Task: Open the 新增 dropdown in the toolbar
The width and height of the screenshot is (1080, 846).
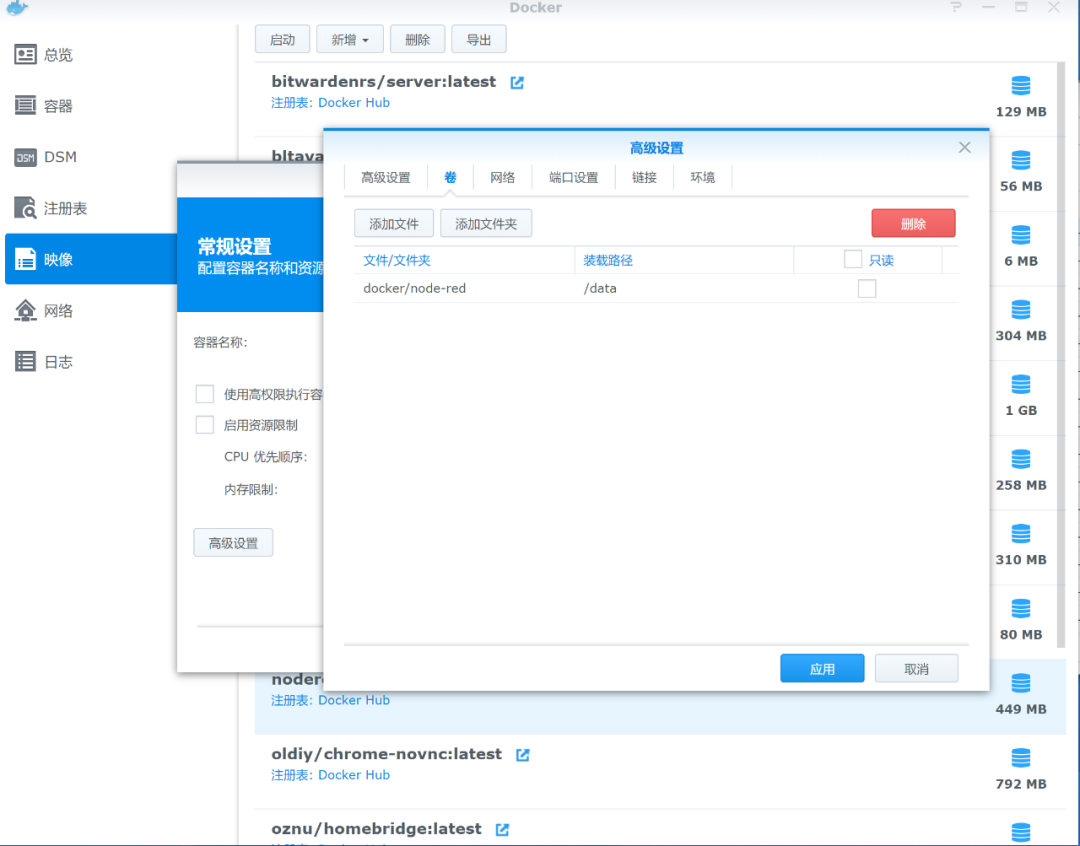Action: click(350, 40)
